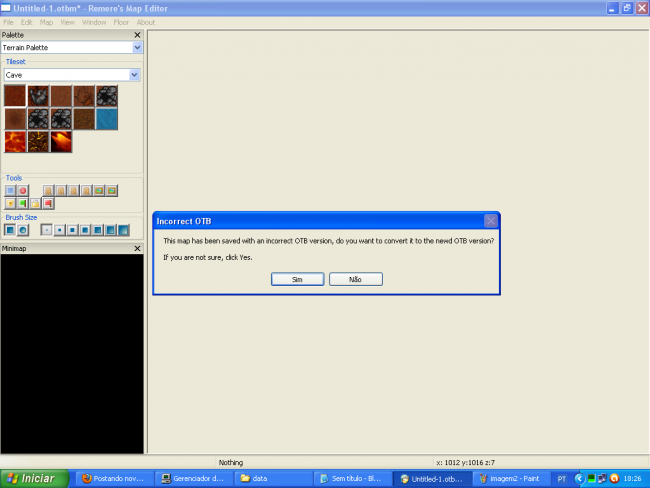Select the eraser tool with red circle
The height and width of the screenshot is (488, 650).
point(23,190)
